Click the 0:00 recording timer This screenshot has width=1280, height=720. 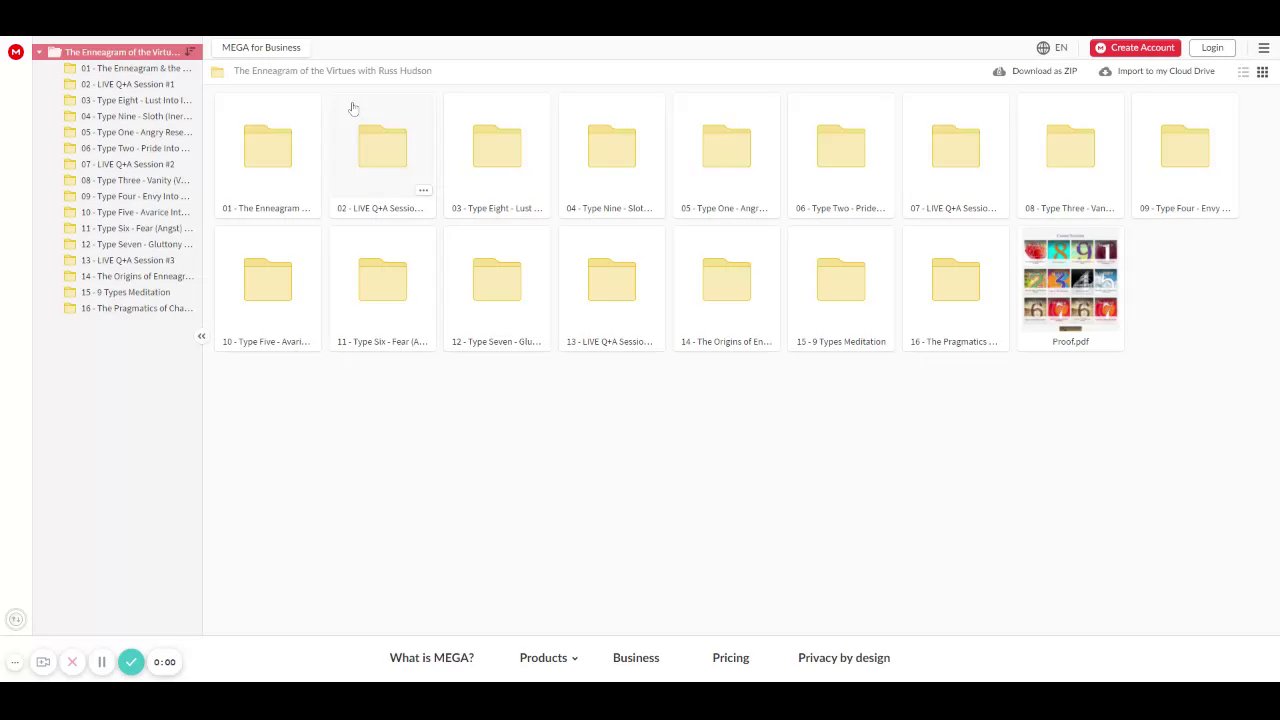[164, 662]
